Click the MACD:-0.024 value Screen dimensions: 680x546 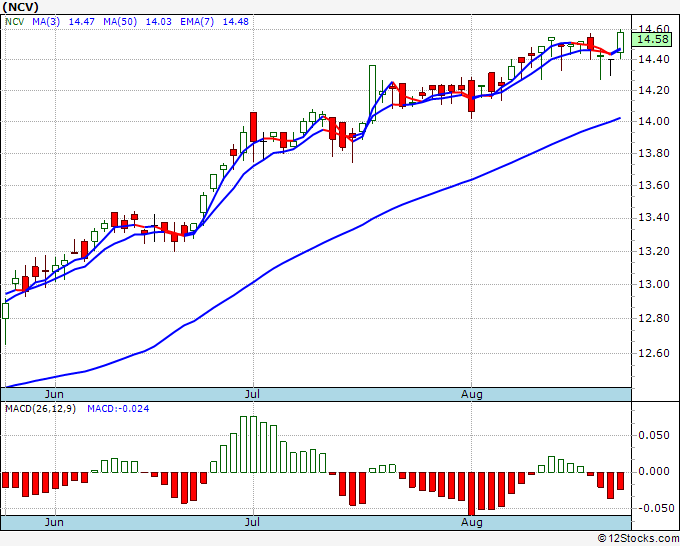pyautogui.click(x=118, y=409)
